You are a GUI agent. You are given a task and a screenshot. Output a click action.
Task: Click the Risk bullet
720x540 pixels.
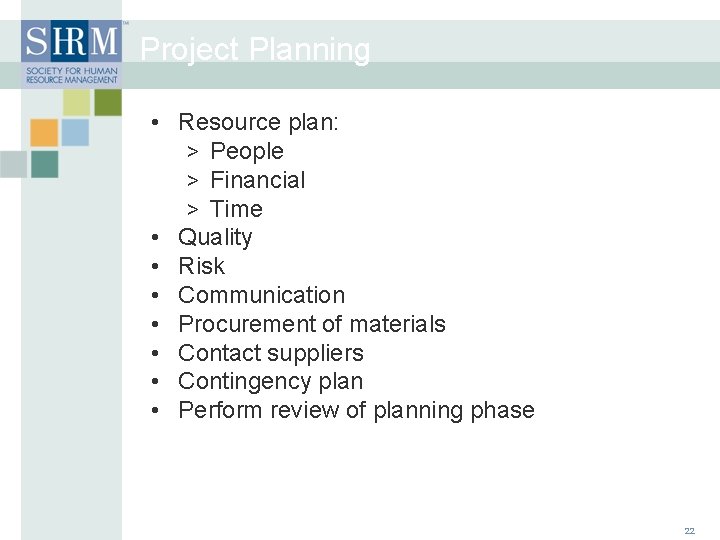click(202, 266)
